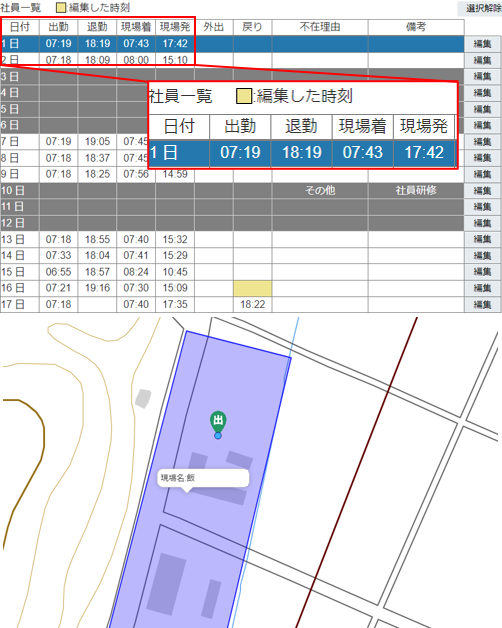Edit the 13日 row
This screenshot has height=628, width=502.
[482, 240]
